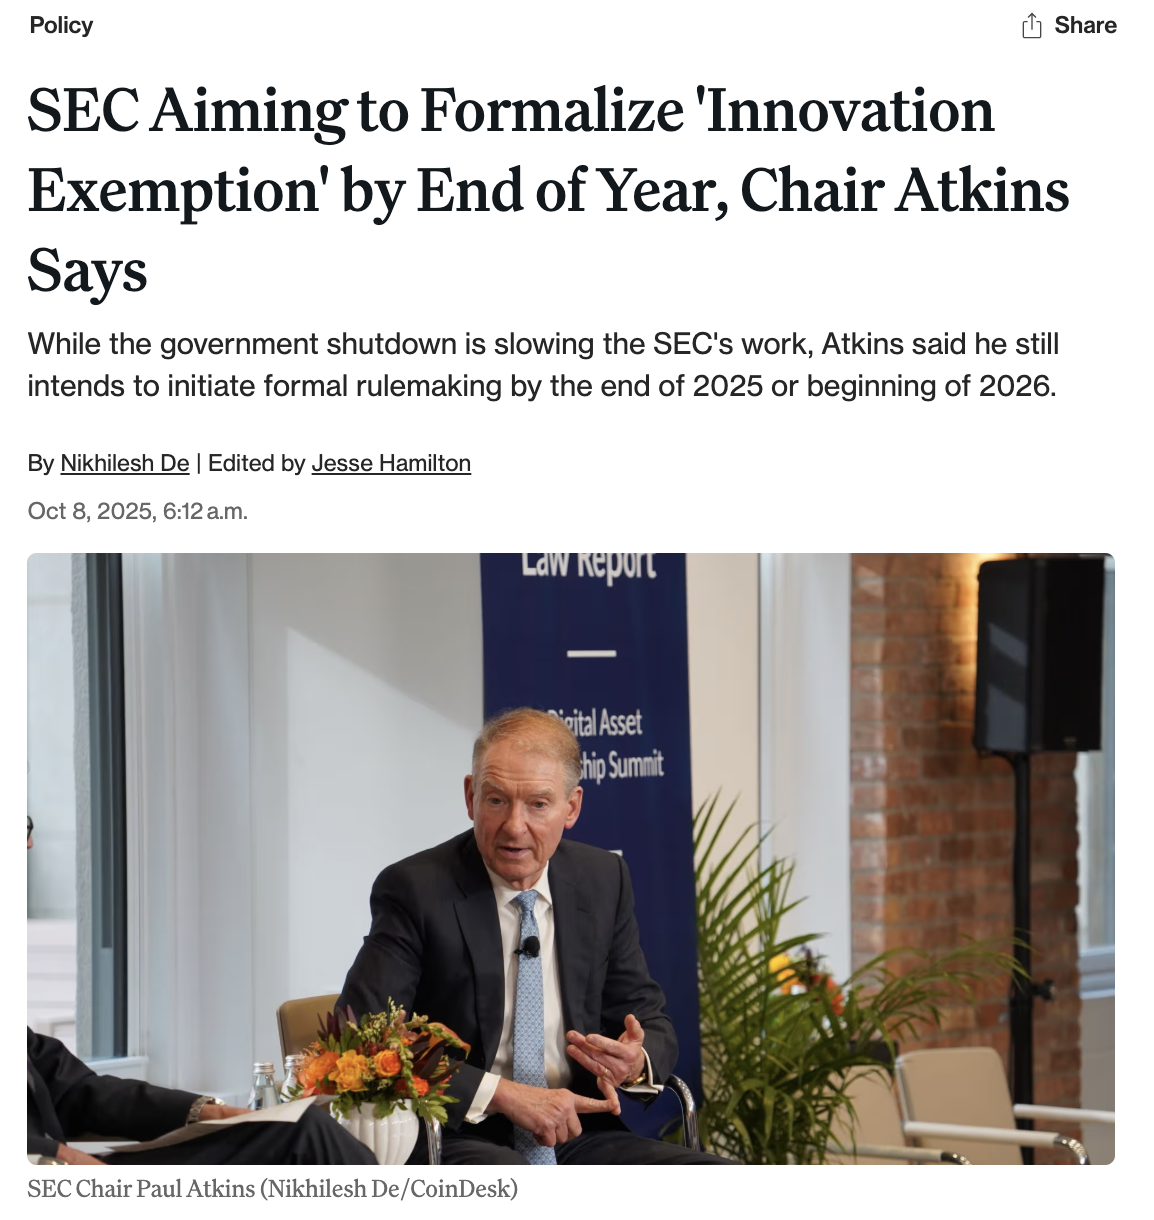Click the Share upload icon
Viewport: 1154px width, 1220px height.
coord(1032,26)
